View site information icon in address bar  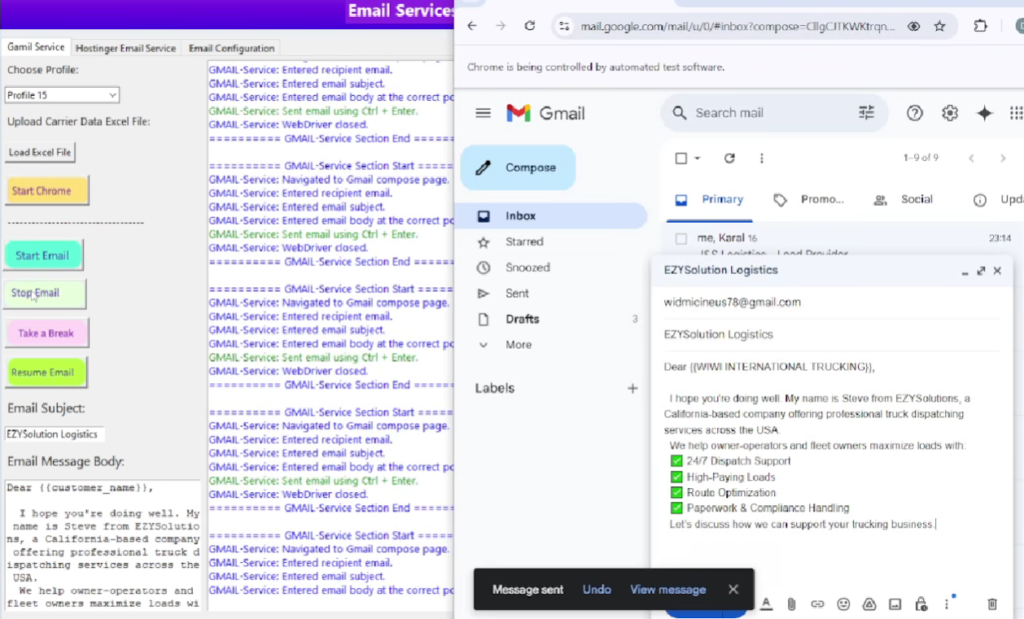click(564, 26)
